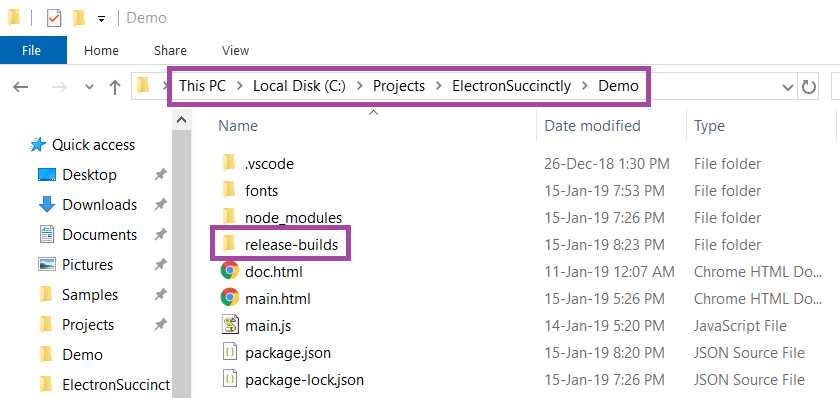Click pin icon next to Samples
The height and width of the screenshot is (398, 840).
tap(160, 295)
